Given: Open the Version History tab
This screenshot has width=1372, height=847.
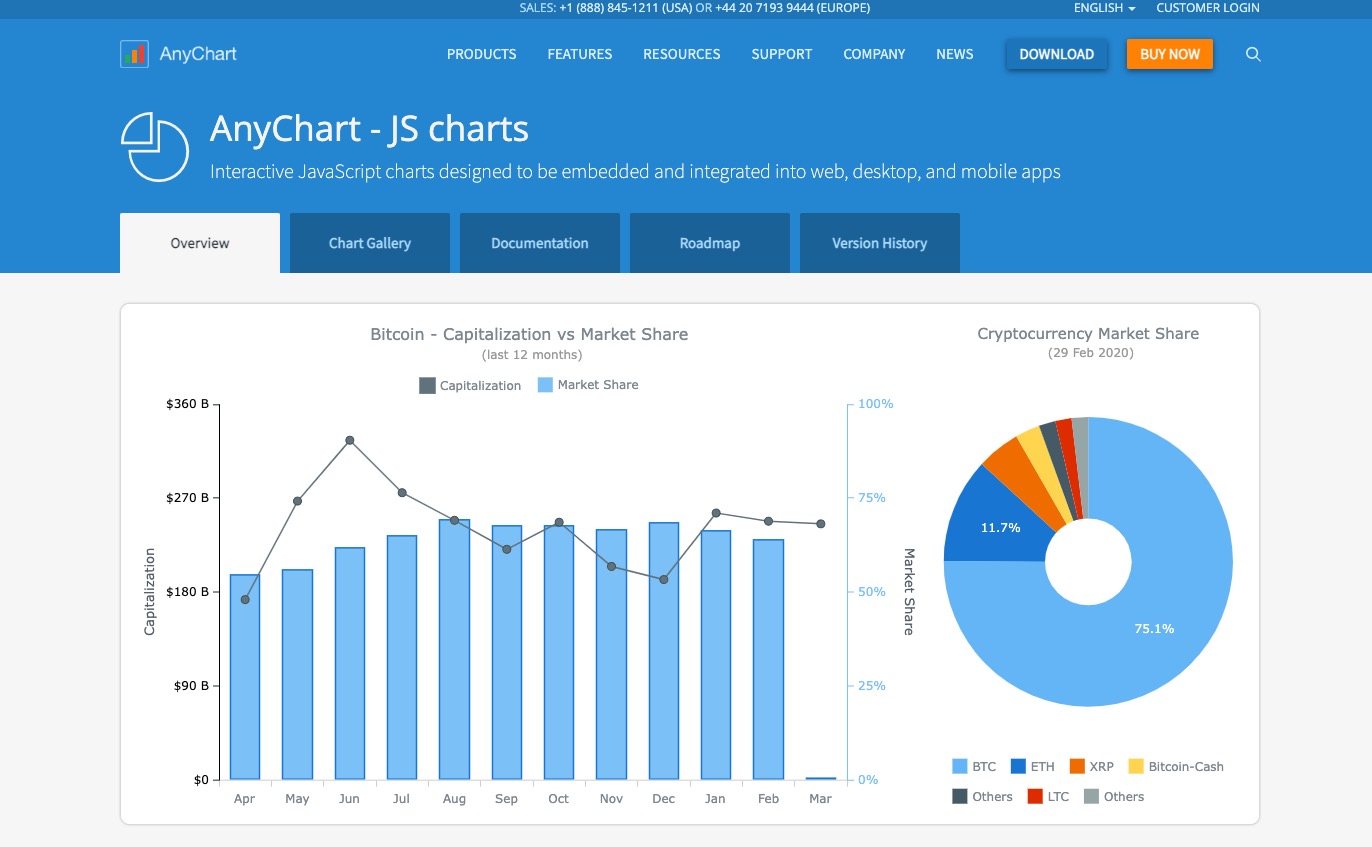Looking at the screenshot, I should (880, 243).
